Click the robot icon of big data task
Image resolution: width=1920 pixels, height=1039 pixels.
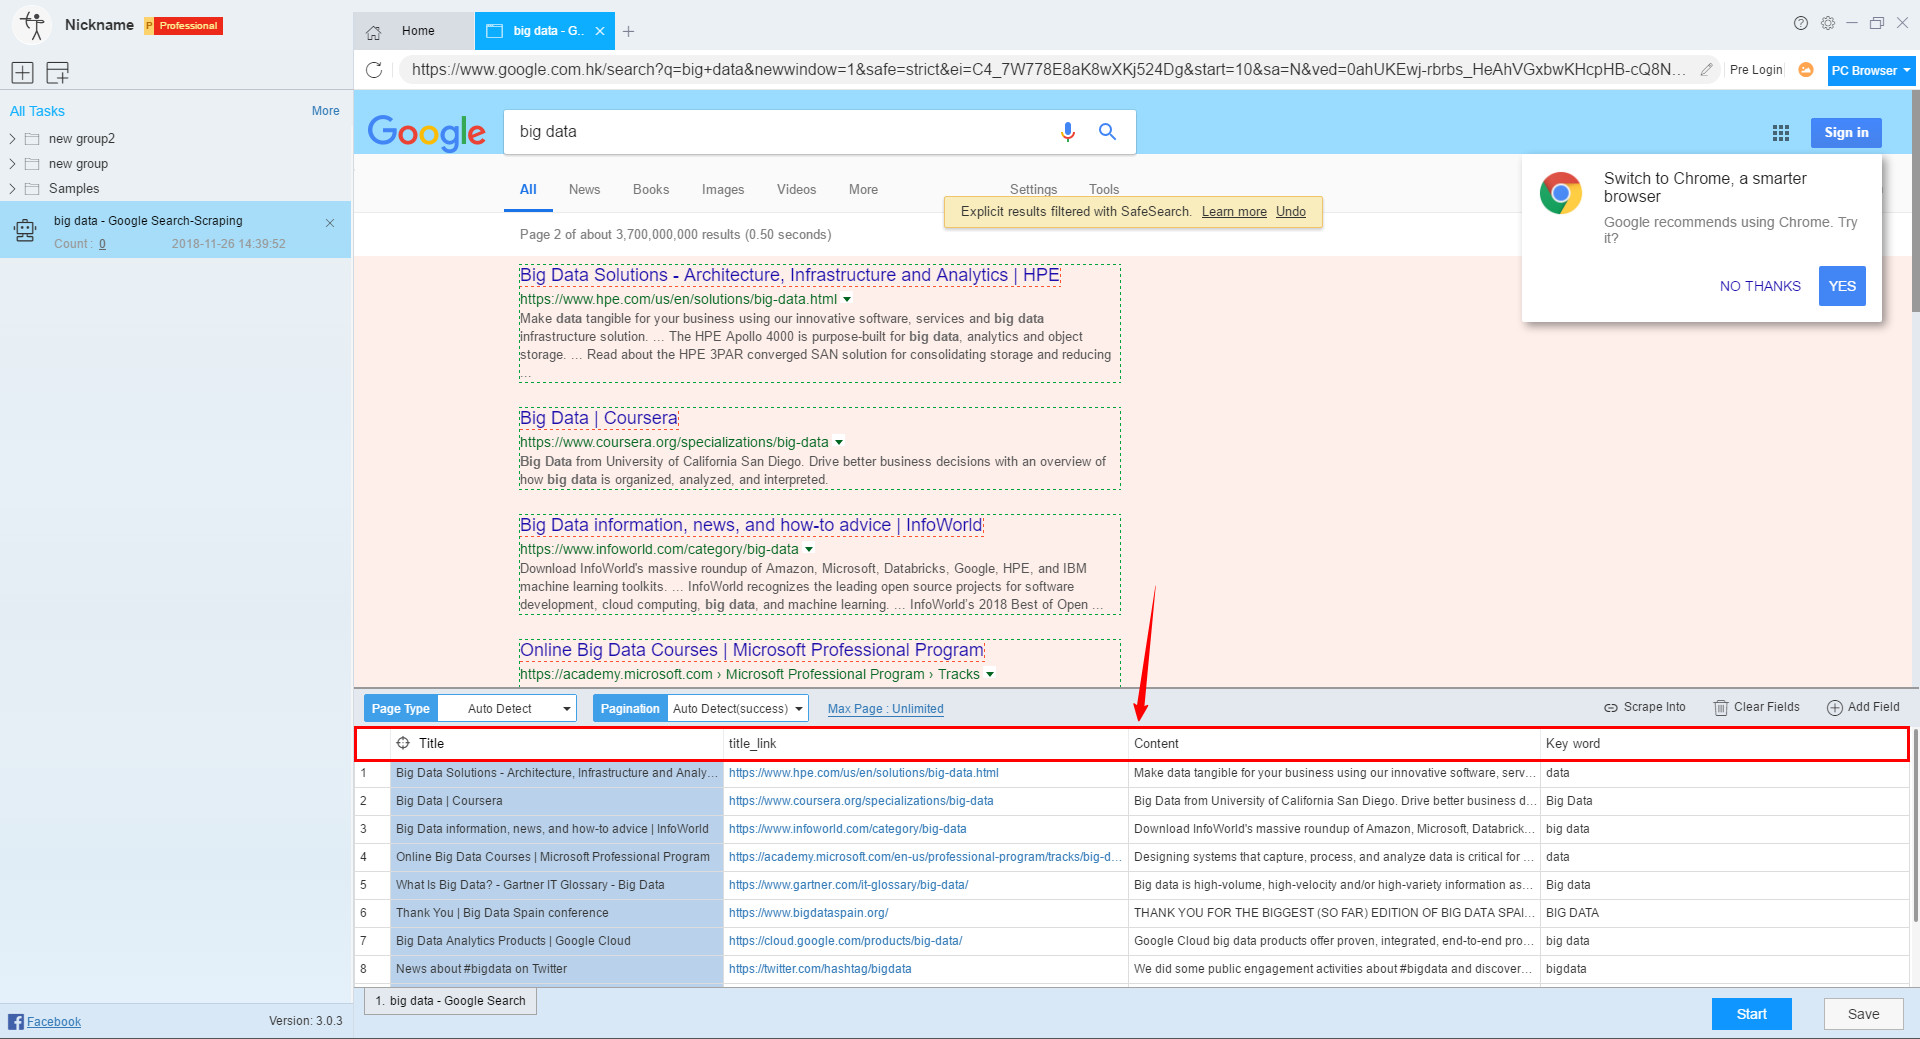click(x=25, y=231)
